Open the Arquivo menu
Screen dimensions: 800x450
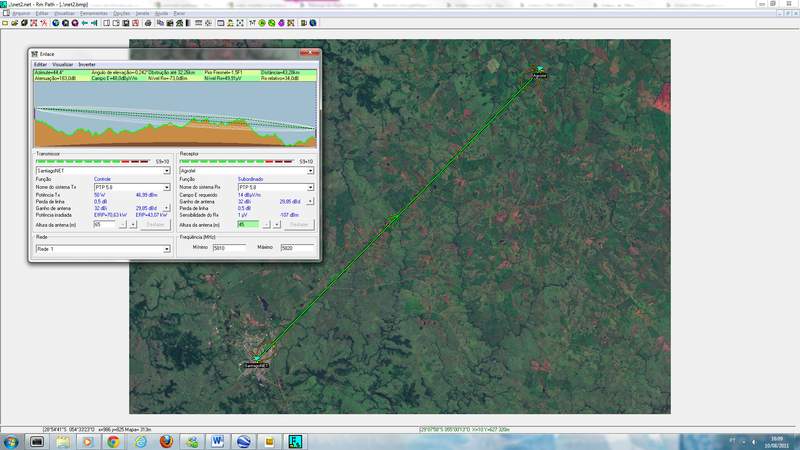[x=21, y=13]
